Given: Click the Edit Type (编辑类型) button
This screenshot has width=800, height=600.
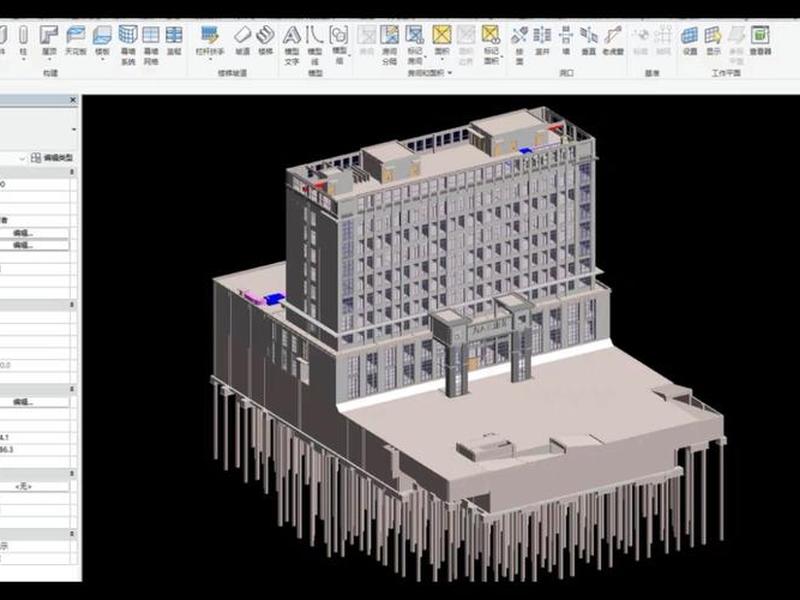Looking at the screenshot, I should [x=52, y=158].
